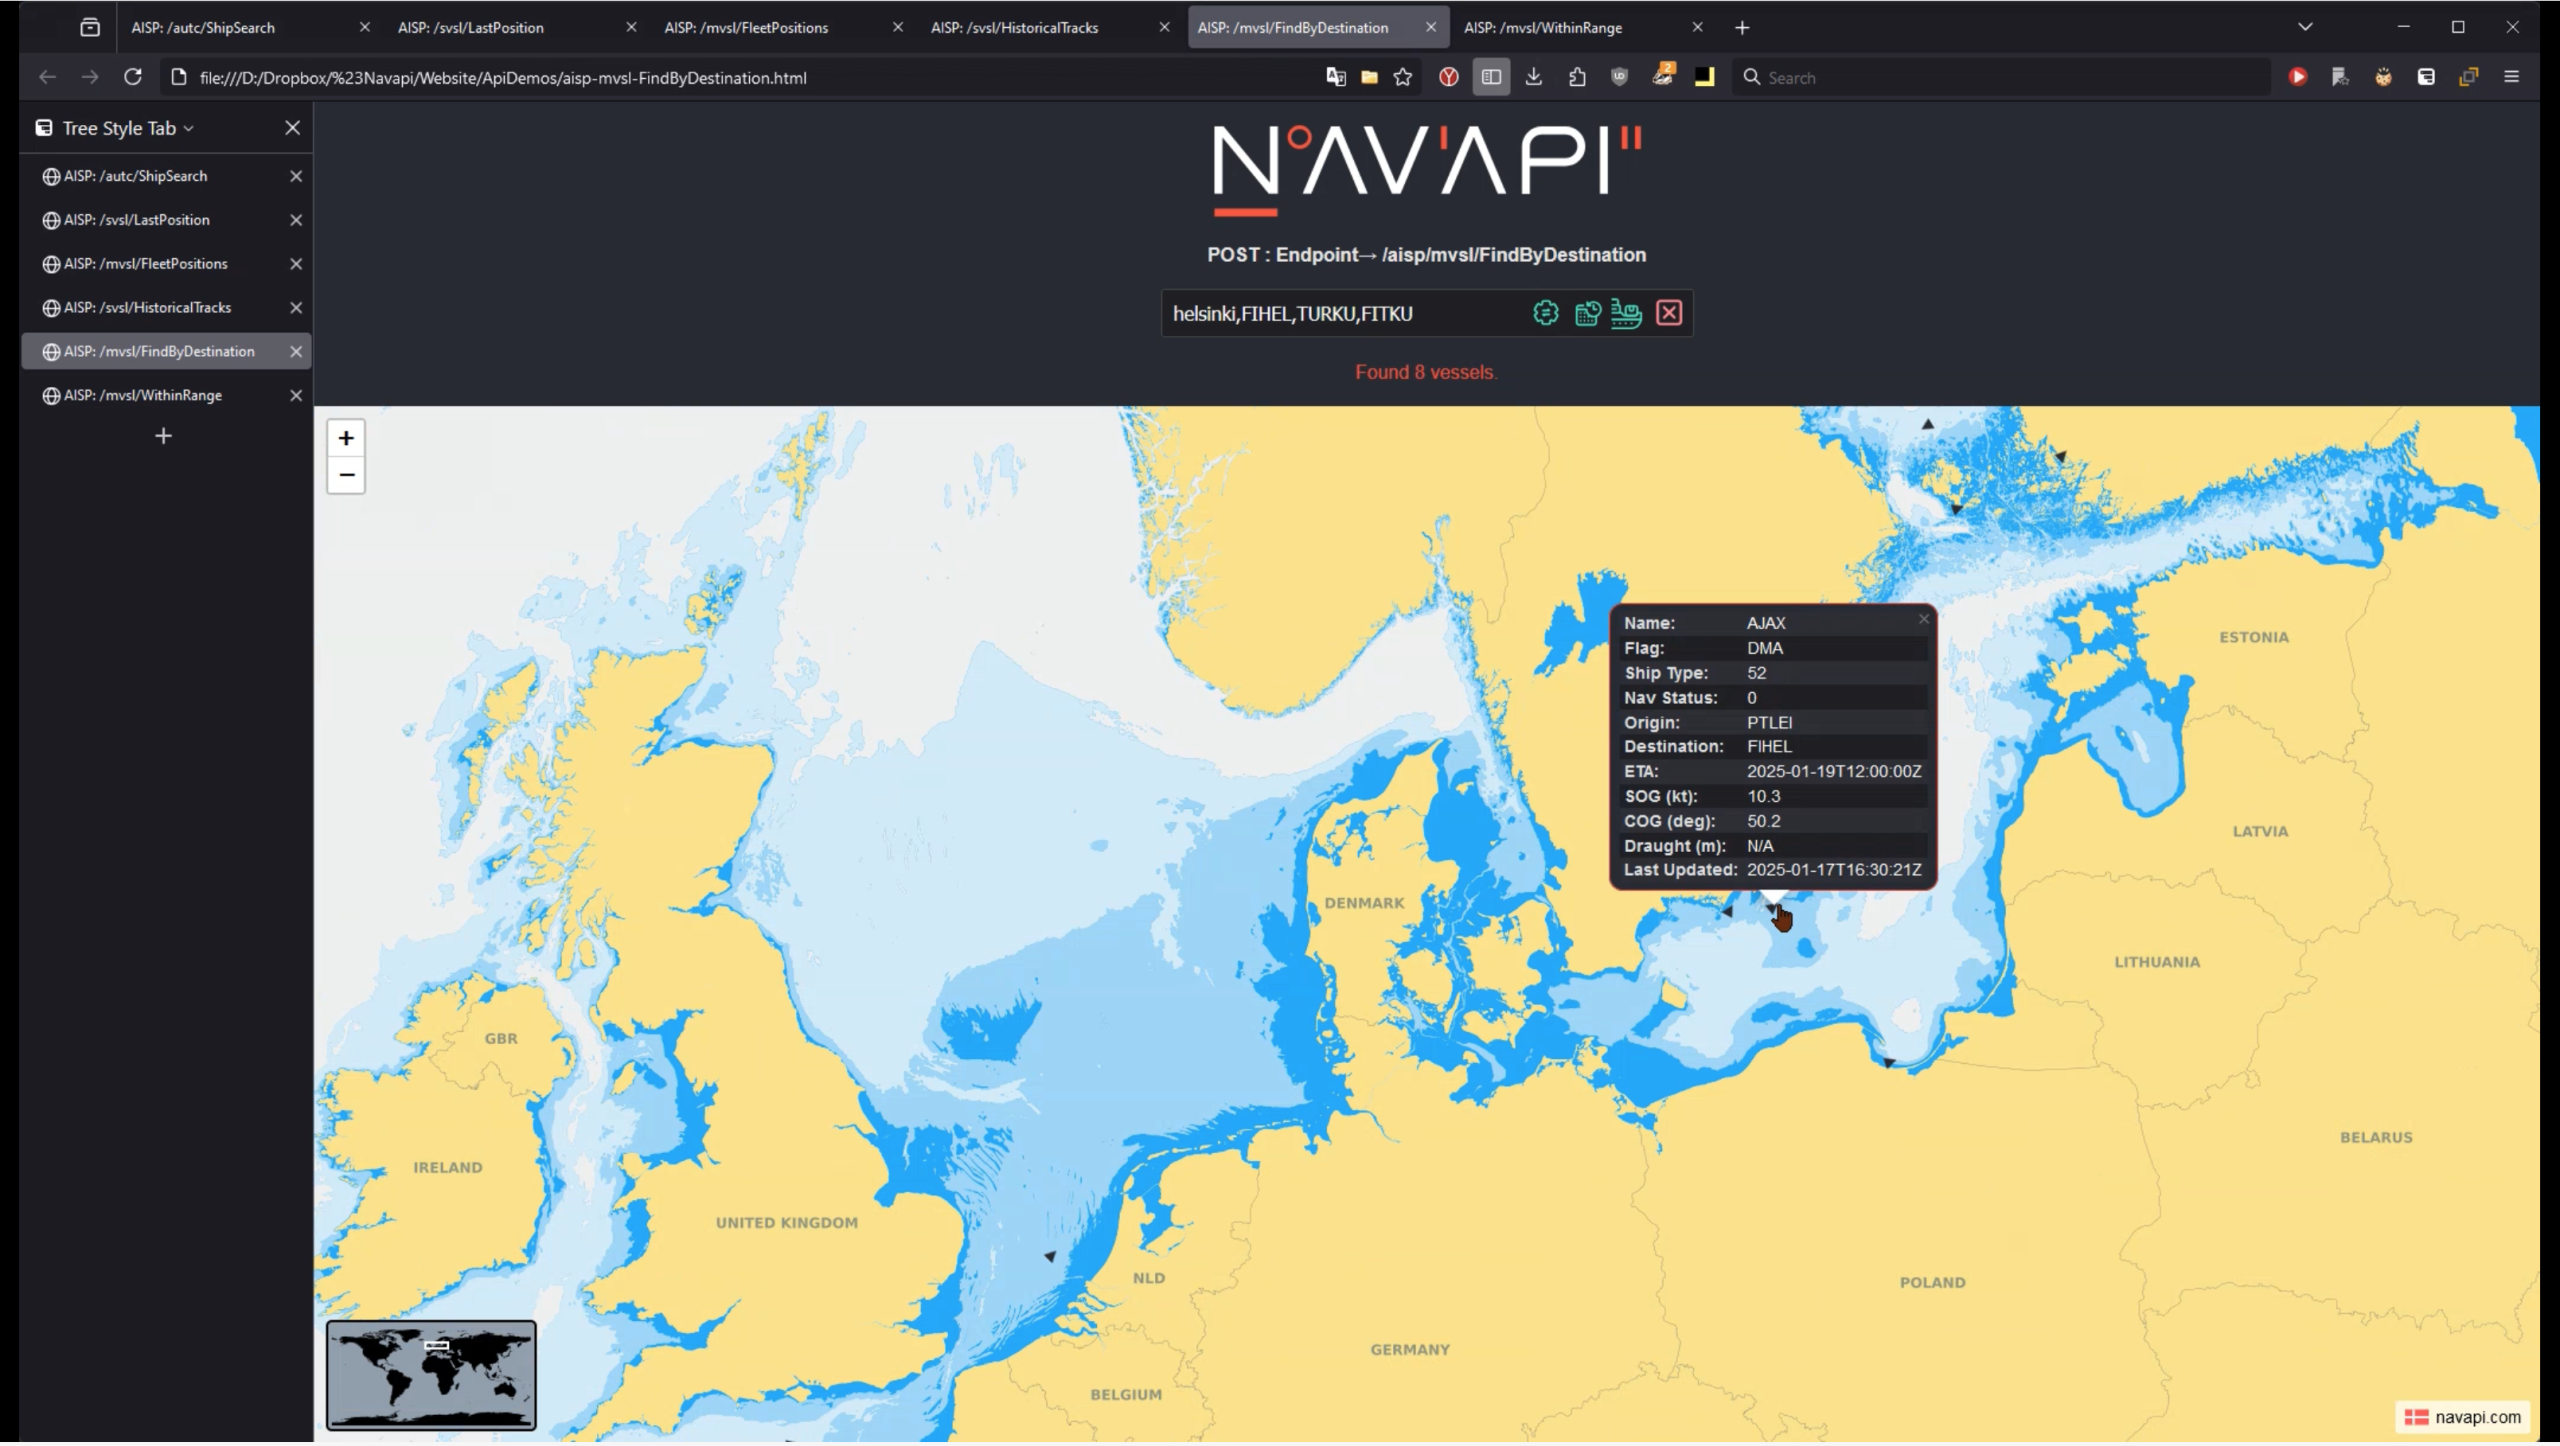
Task: Reload the FindByDestination page
Action: (132, 77)
